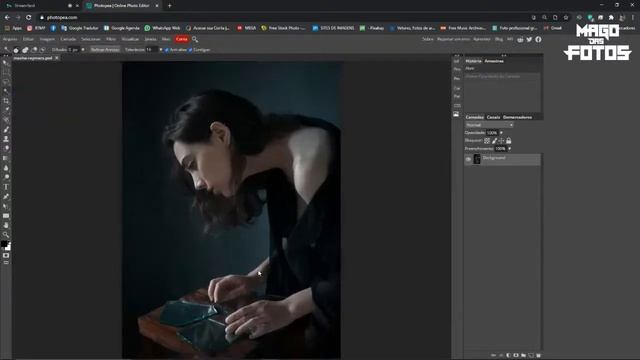
Task: Open the Arquivo menu
Action: click(10, 39)
